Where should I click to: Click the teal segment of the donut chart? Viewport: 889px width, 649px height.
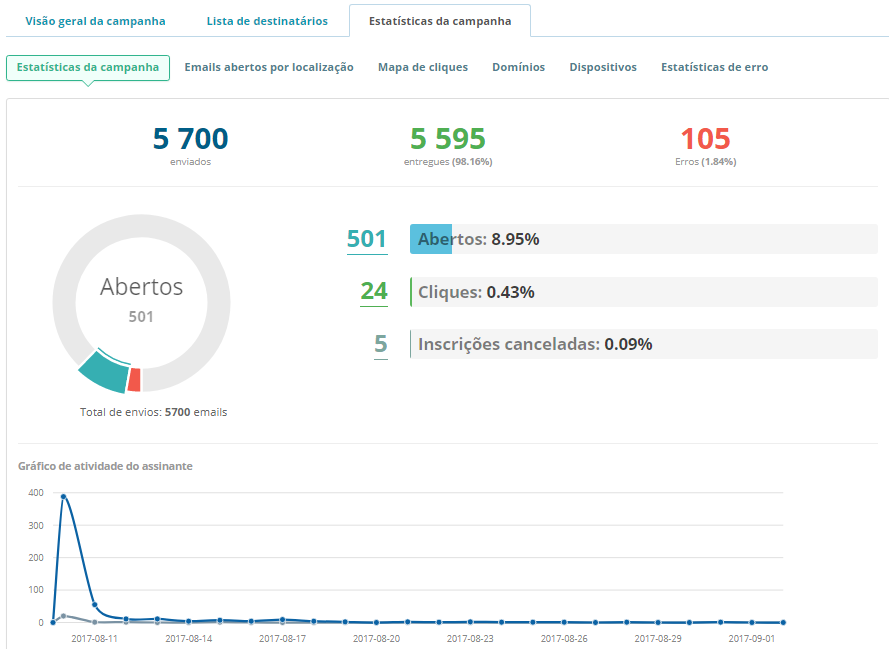(x=101, y=371)
